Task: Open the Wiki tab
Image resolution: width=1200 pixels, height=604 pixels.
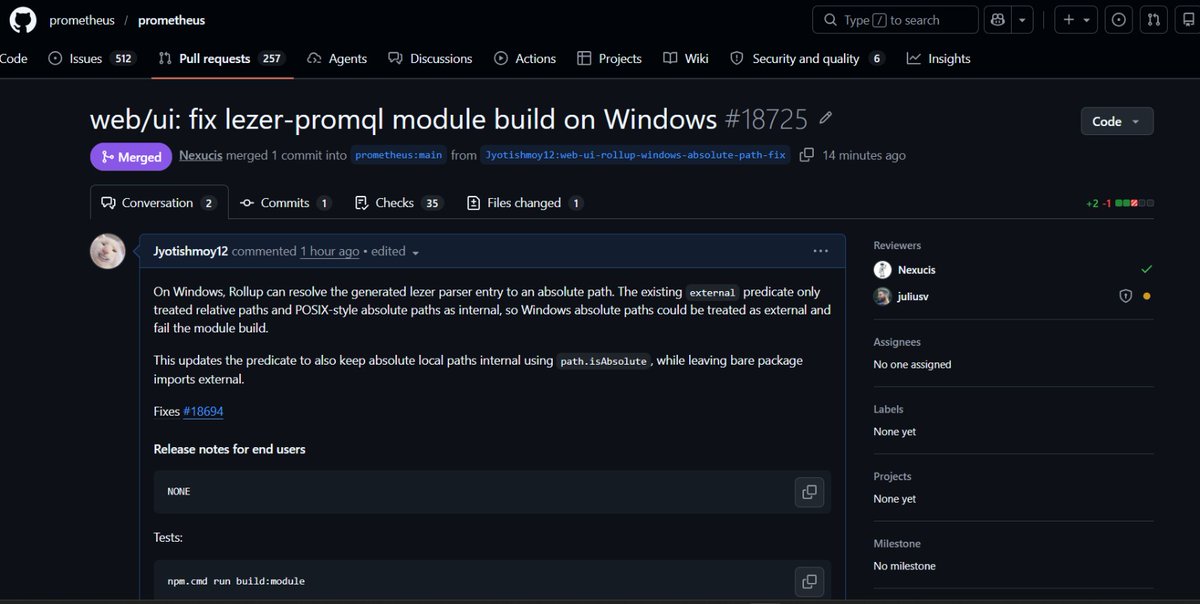Action: click(685, 59)
